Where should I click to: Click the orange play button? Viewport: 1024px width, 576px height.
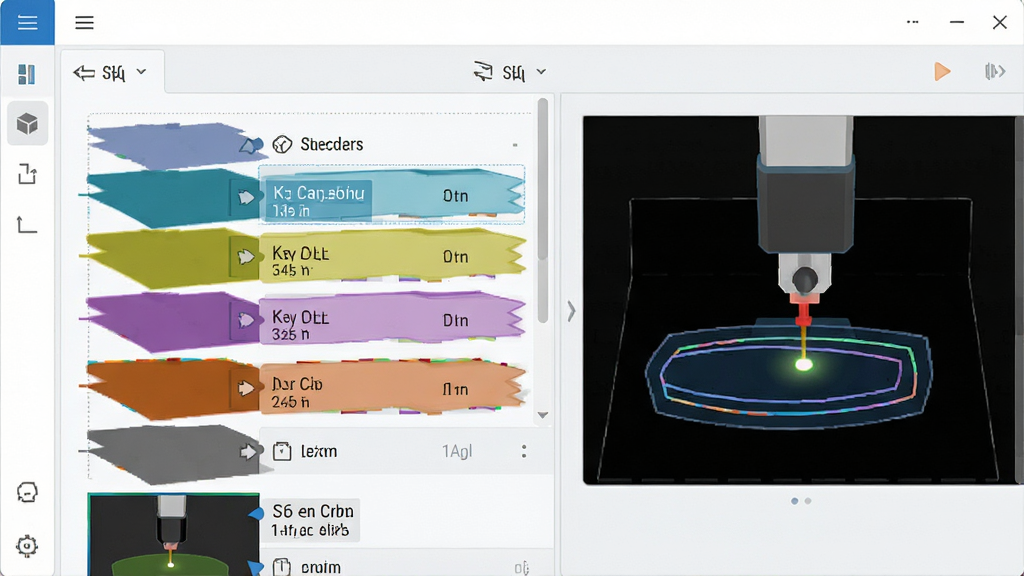pyautogui.click(x=942, y=71)
